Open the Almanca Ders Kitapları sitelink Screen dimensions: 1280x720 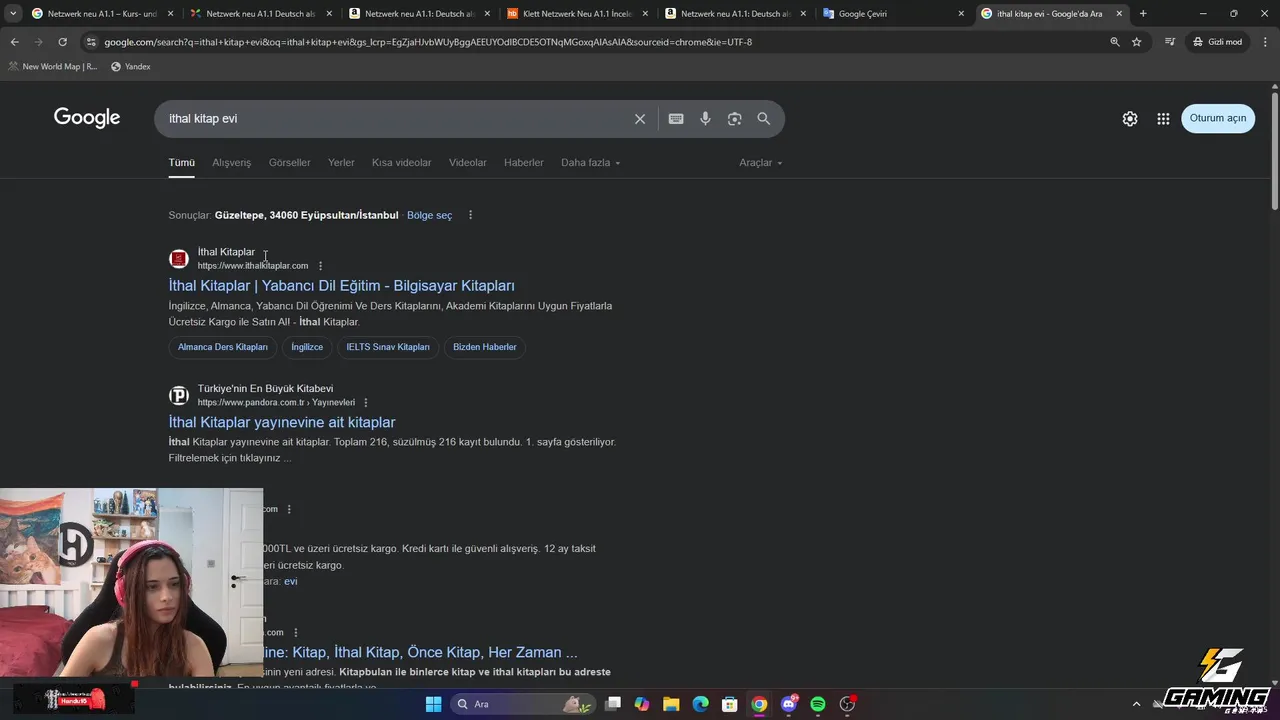click(223, 347)
